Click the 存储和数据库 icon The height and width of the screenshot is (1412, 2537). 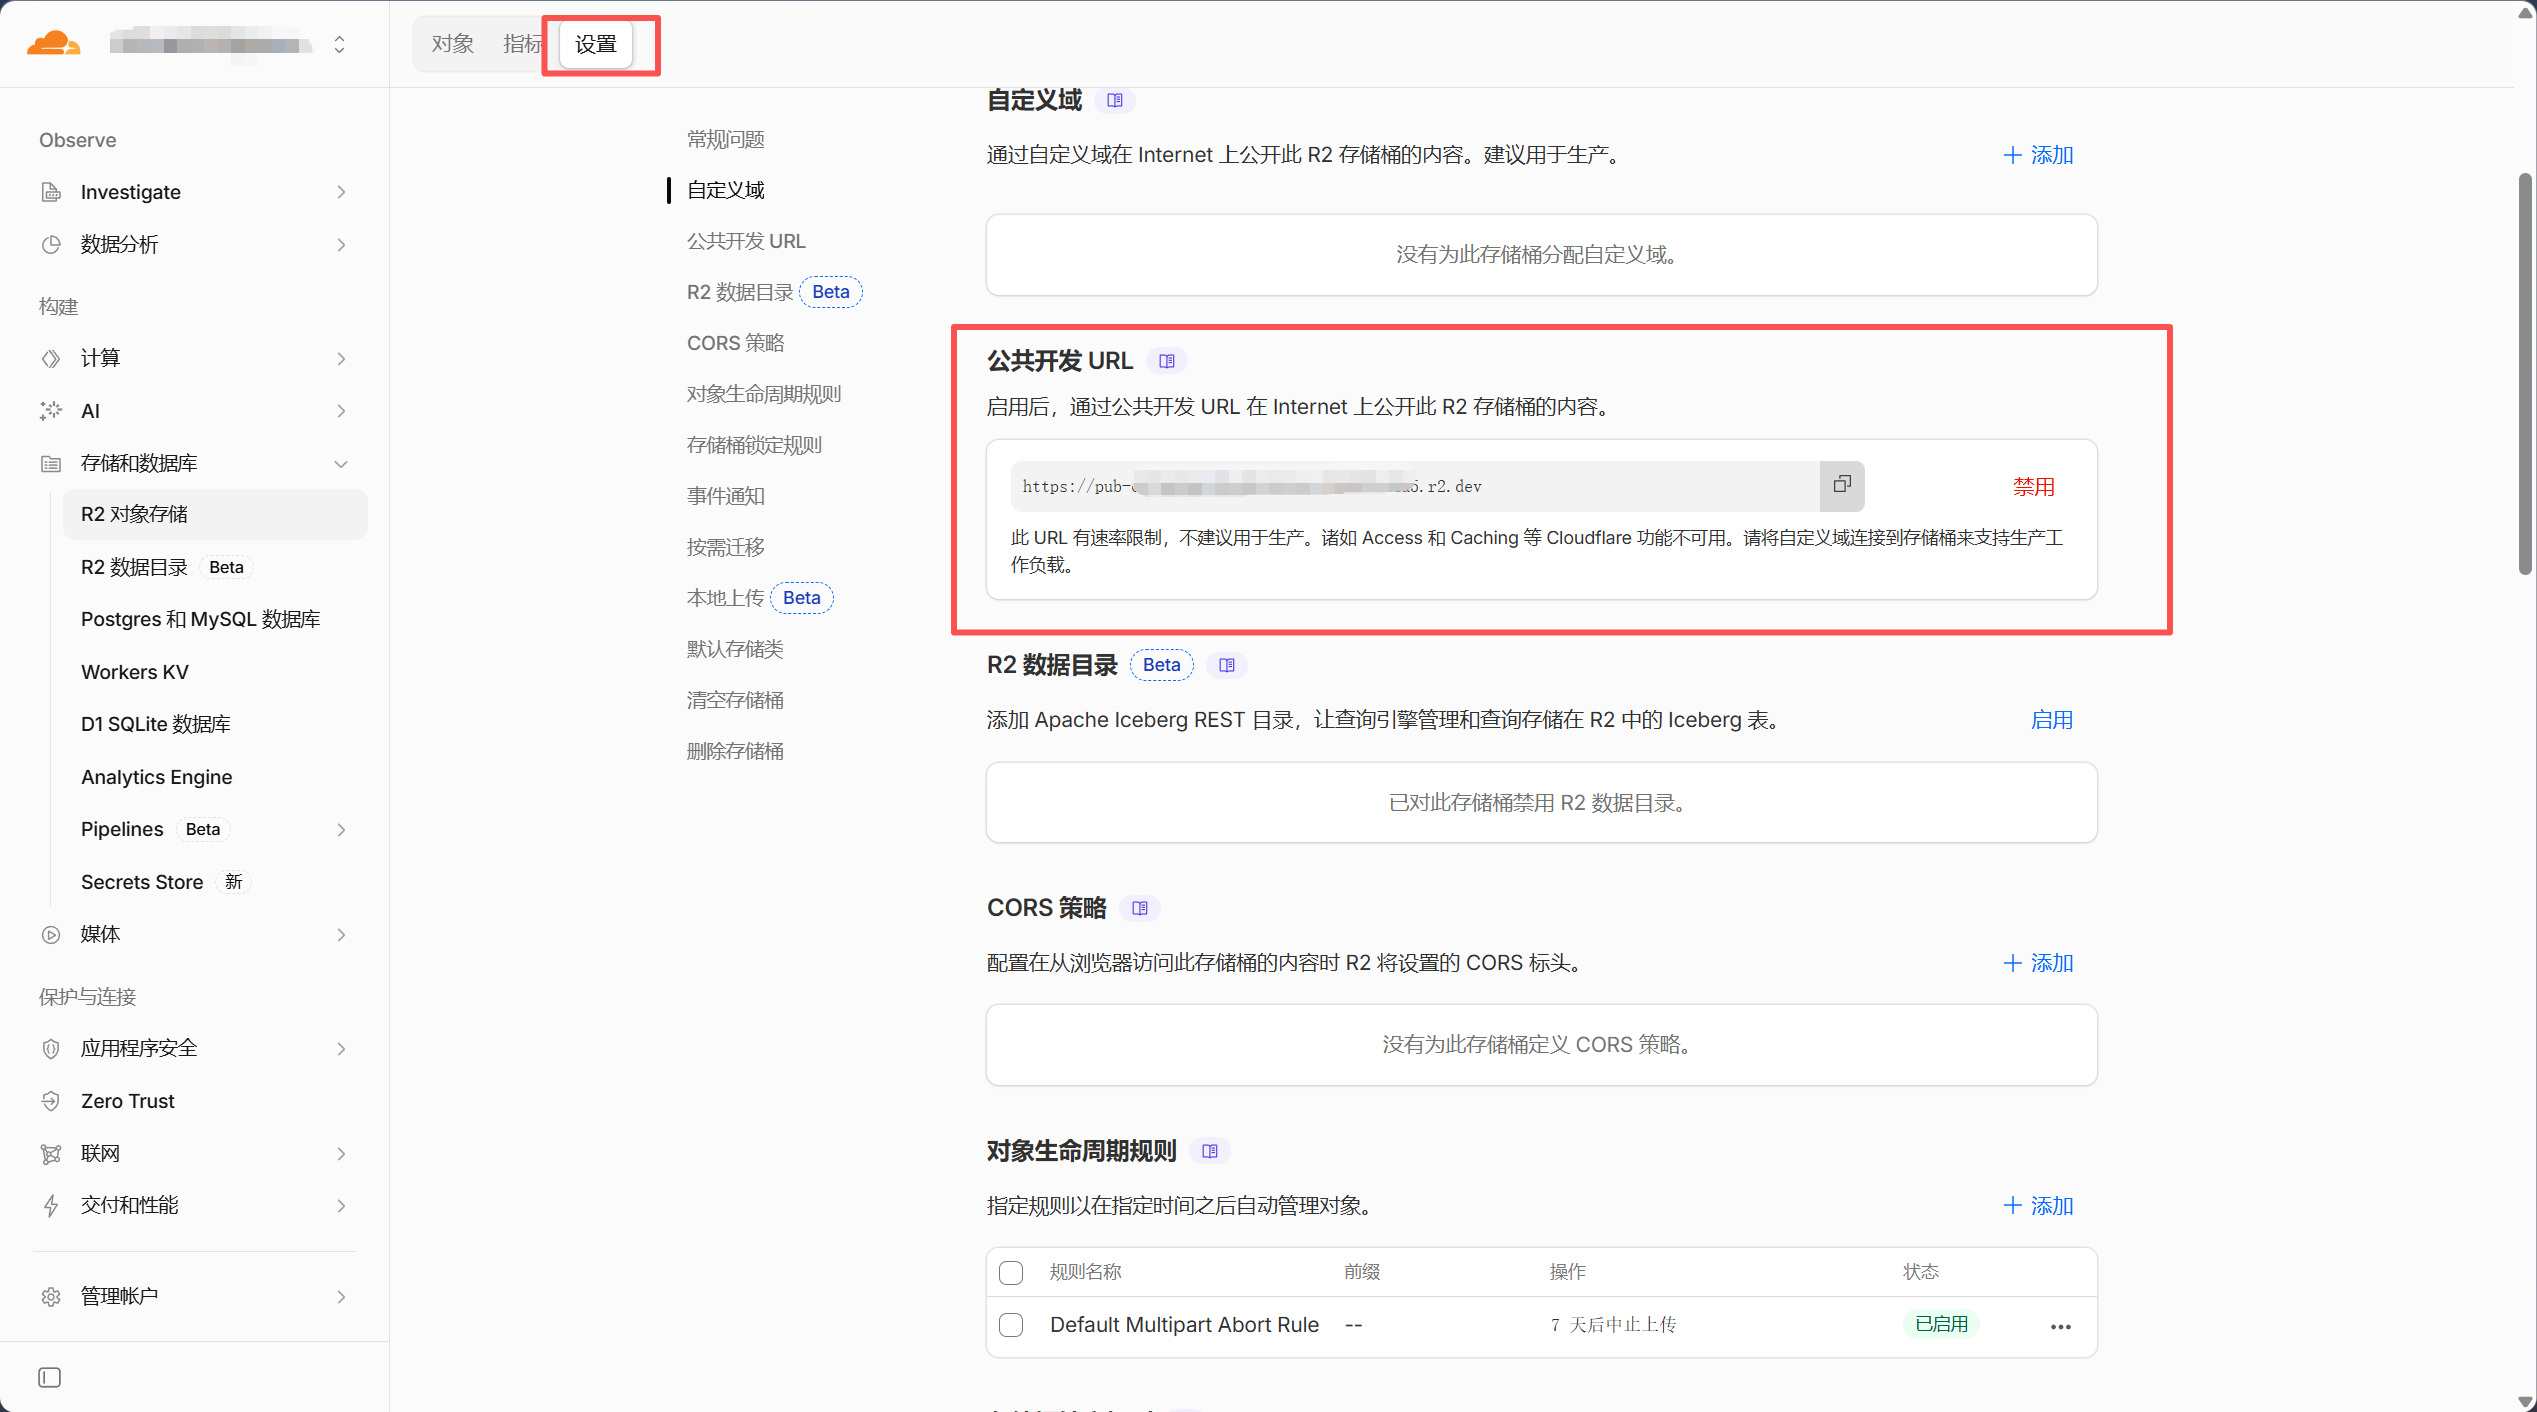click(x=51, y=463)
